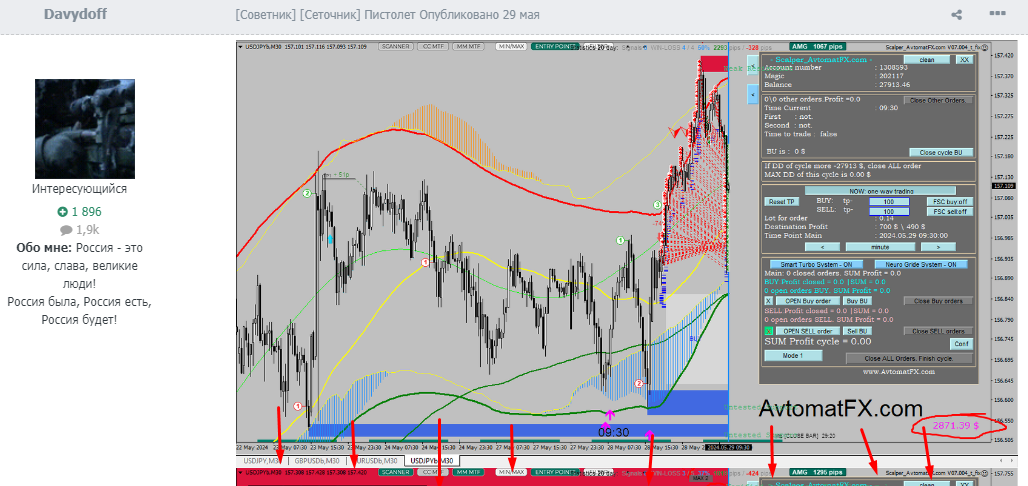Click the < time point back button
The width and height of the screenshot is (1028, 486).
click(x=821, y=247)
